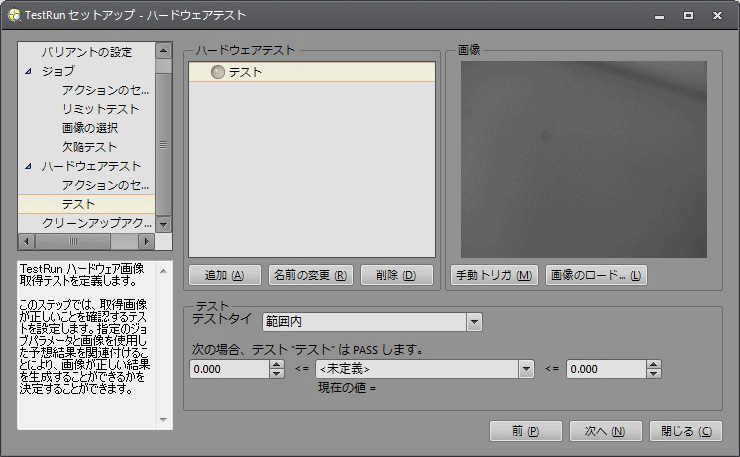The height and width of the screenshot is (457, 740).
Task: Click the camera image preview
Action: click(583, 159)
